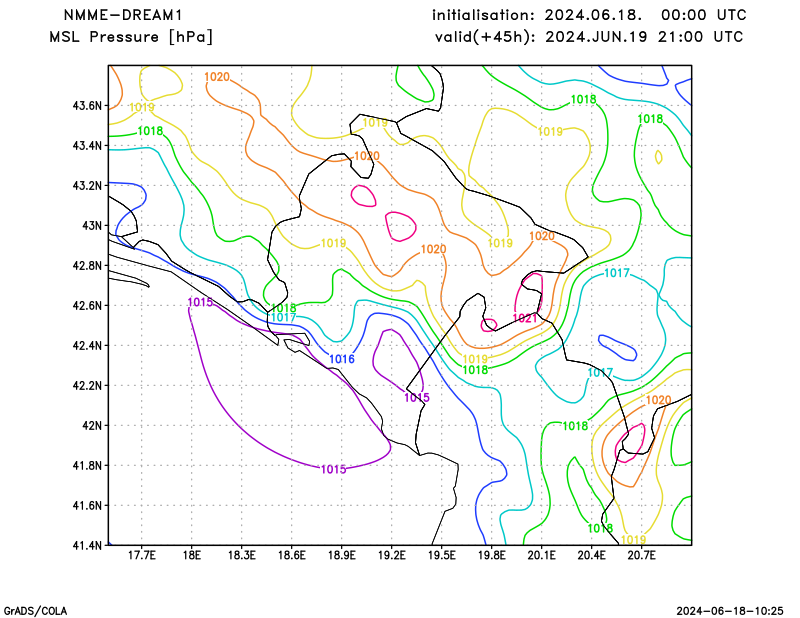Click the pink 1021 contour label
Screen dimensions: 800x618
pos(524,318)
